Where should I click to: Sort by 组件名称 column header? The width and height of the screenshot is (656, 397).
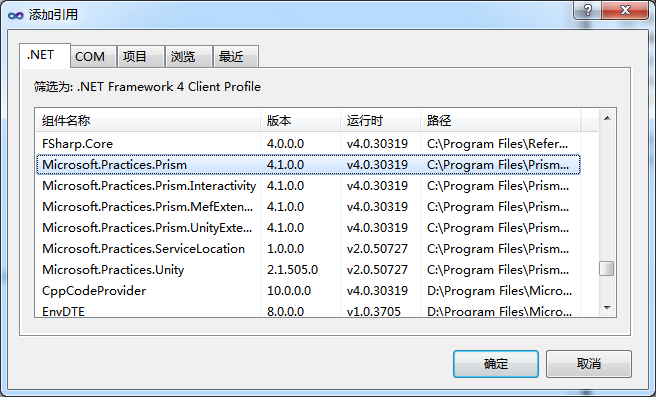(x=148, y=121)
